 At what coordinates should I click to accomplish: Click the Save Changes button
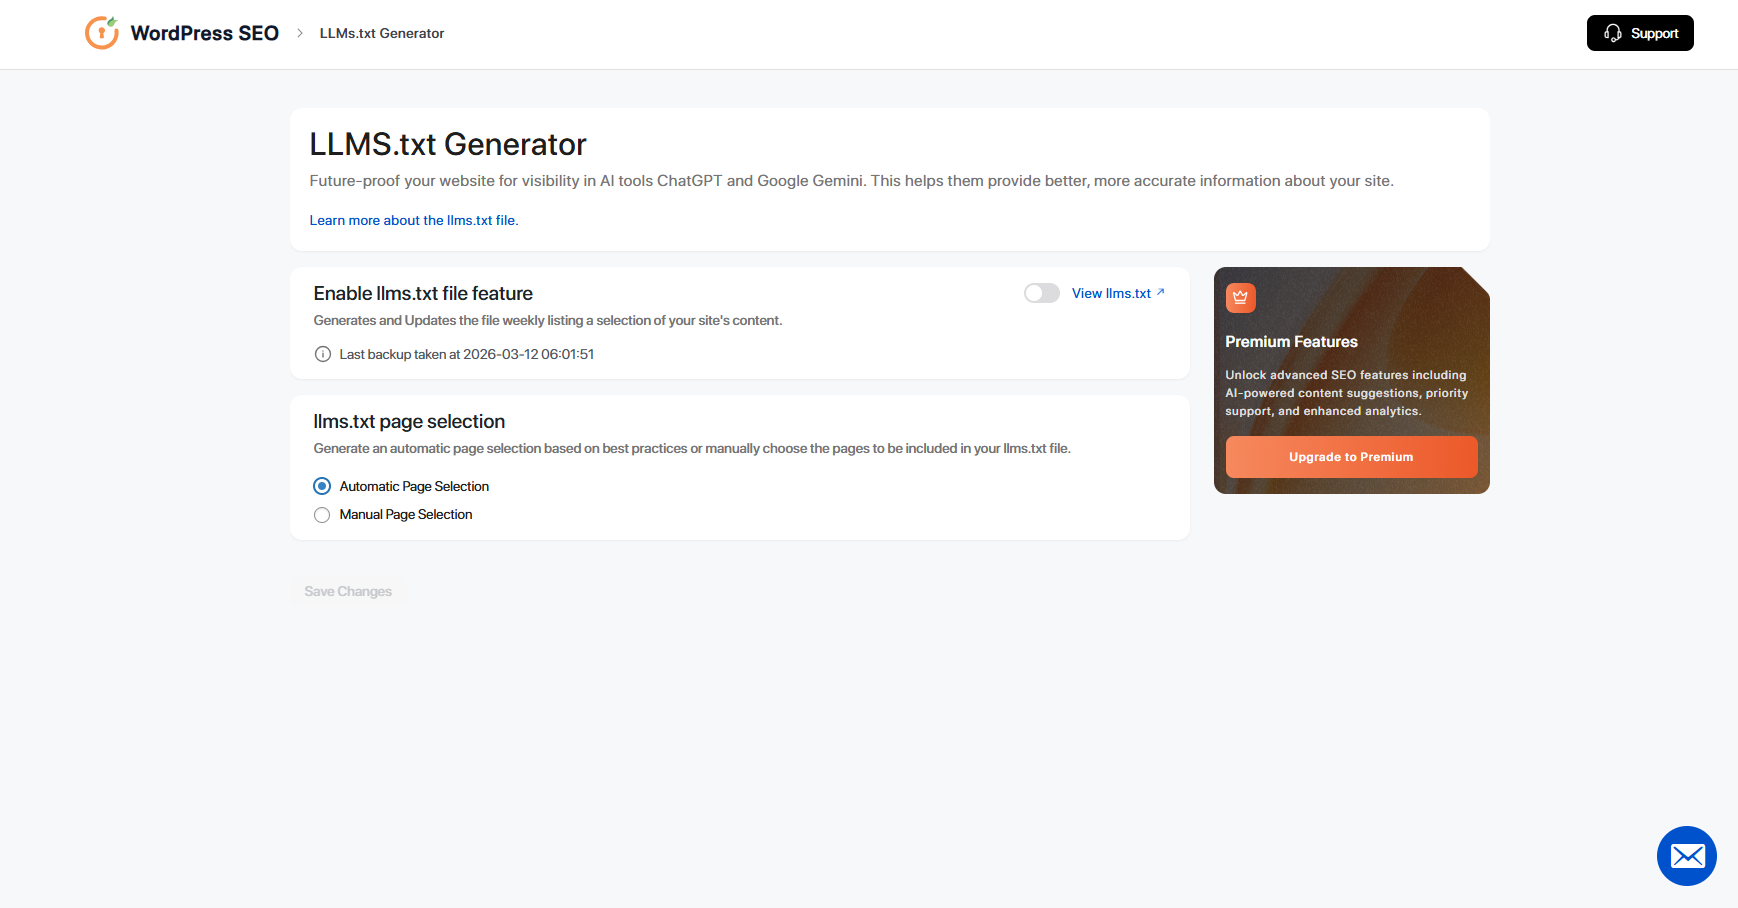coord(347,591)
